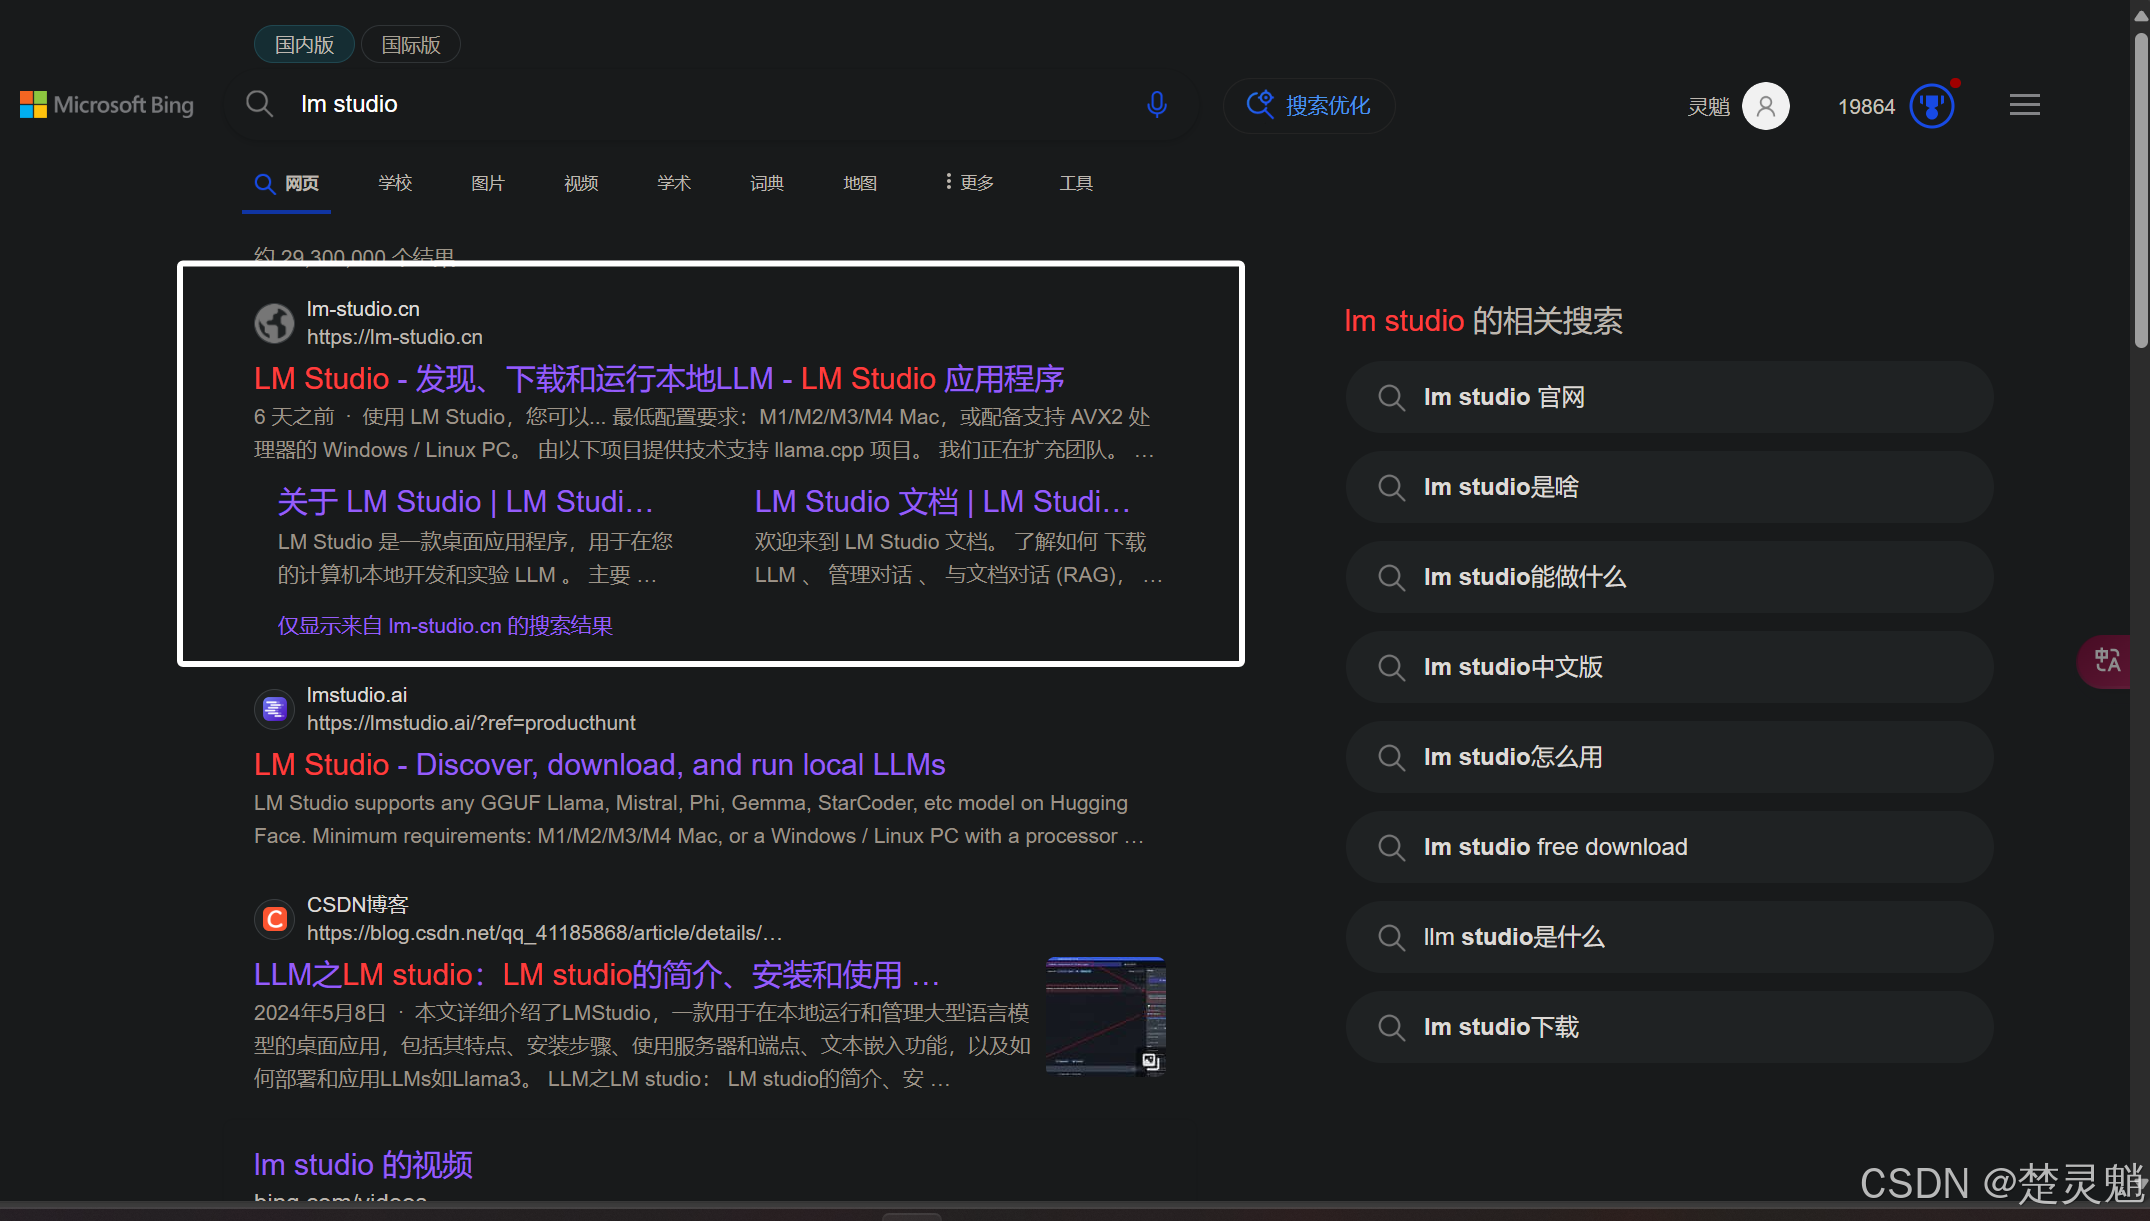Open the user profile avatar icon
This screenshot has width=2150, height=1221.
pyautogui.click(x=1765, y=106)
